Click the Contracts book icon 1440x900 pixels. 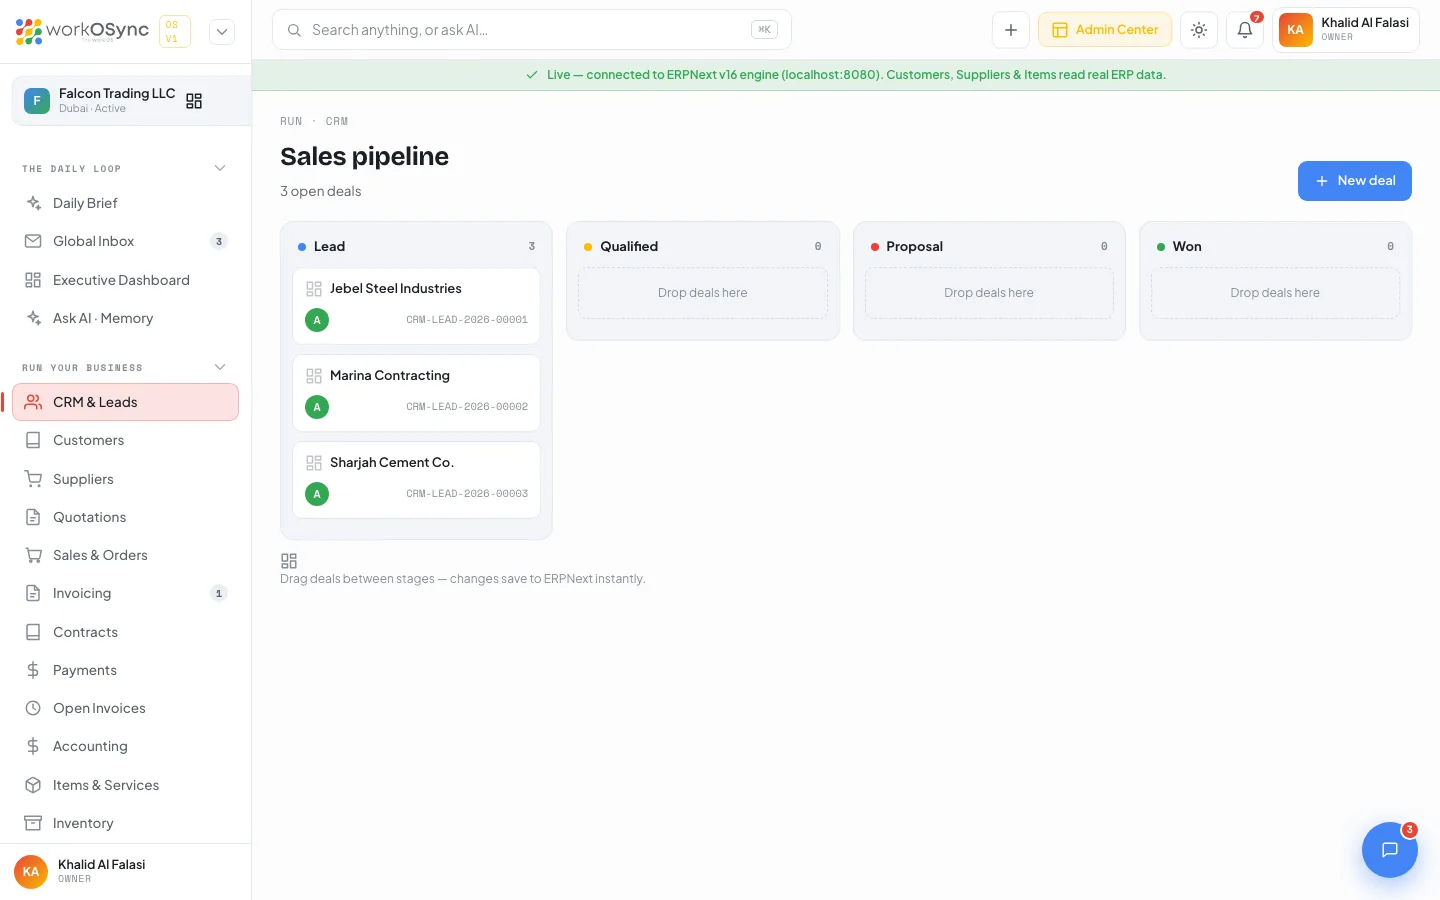[33, 632]
